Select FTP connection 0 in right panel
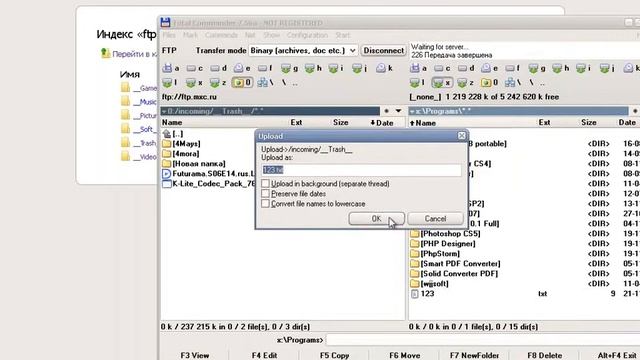The width and height of the screenshot is (640, 360). coord(489,82)
